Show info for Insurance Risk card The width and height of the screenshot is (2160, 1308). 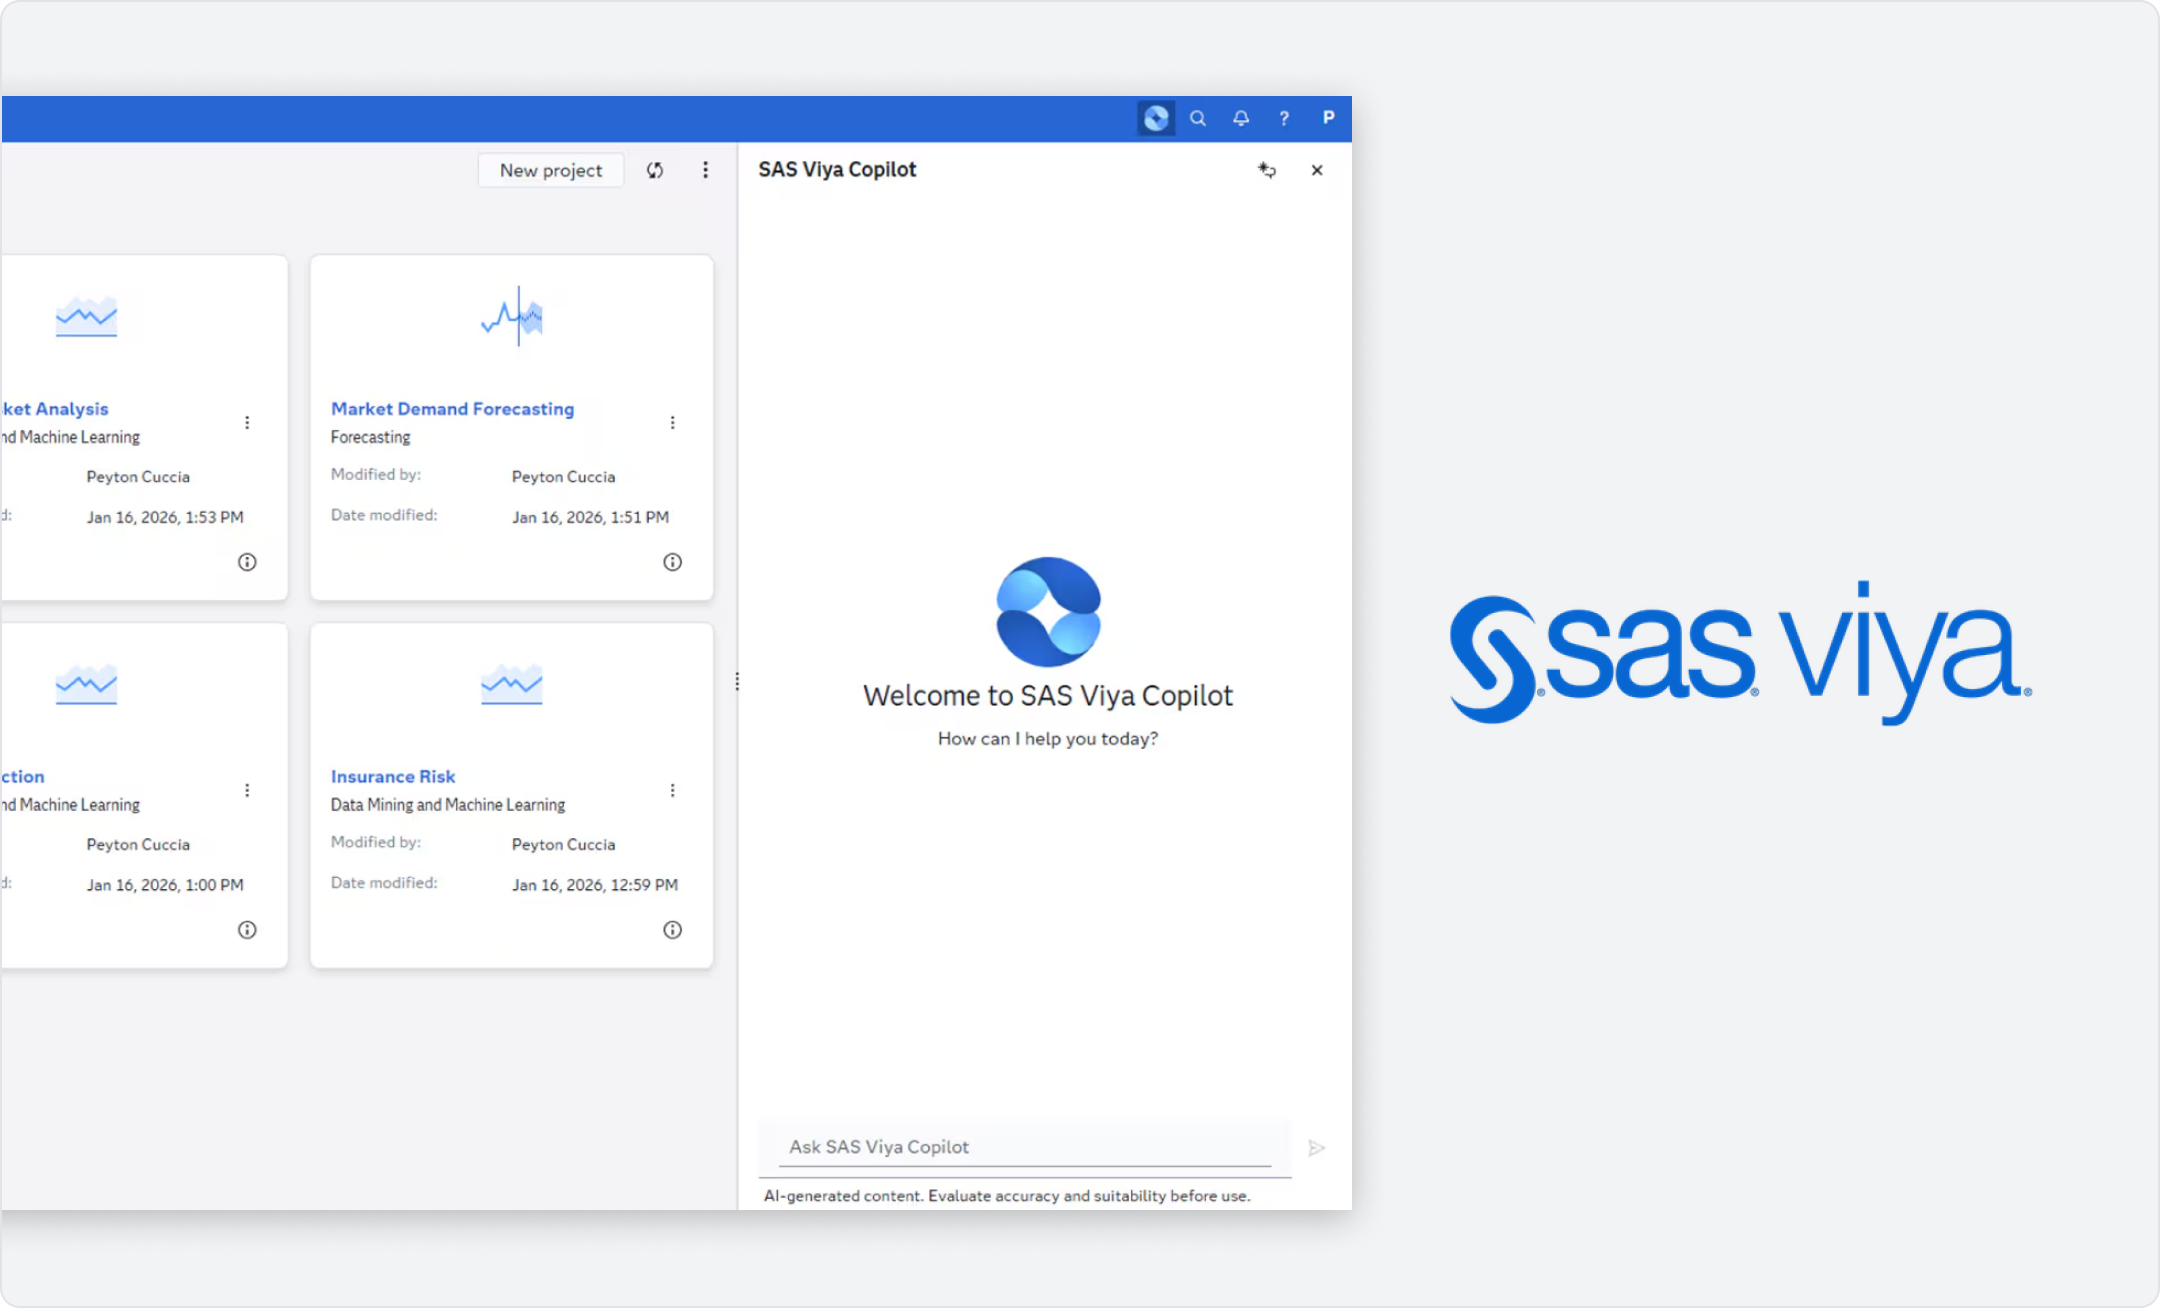pos(672,930)
